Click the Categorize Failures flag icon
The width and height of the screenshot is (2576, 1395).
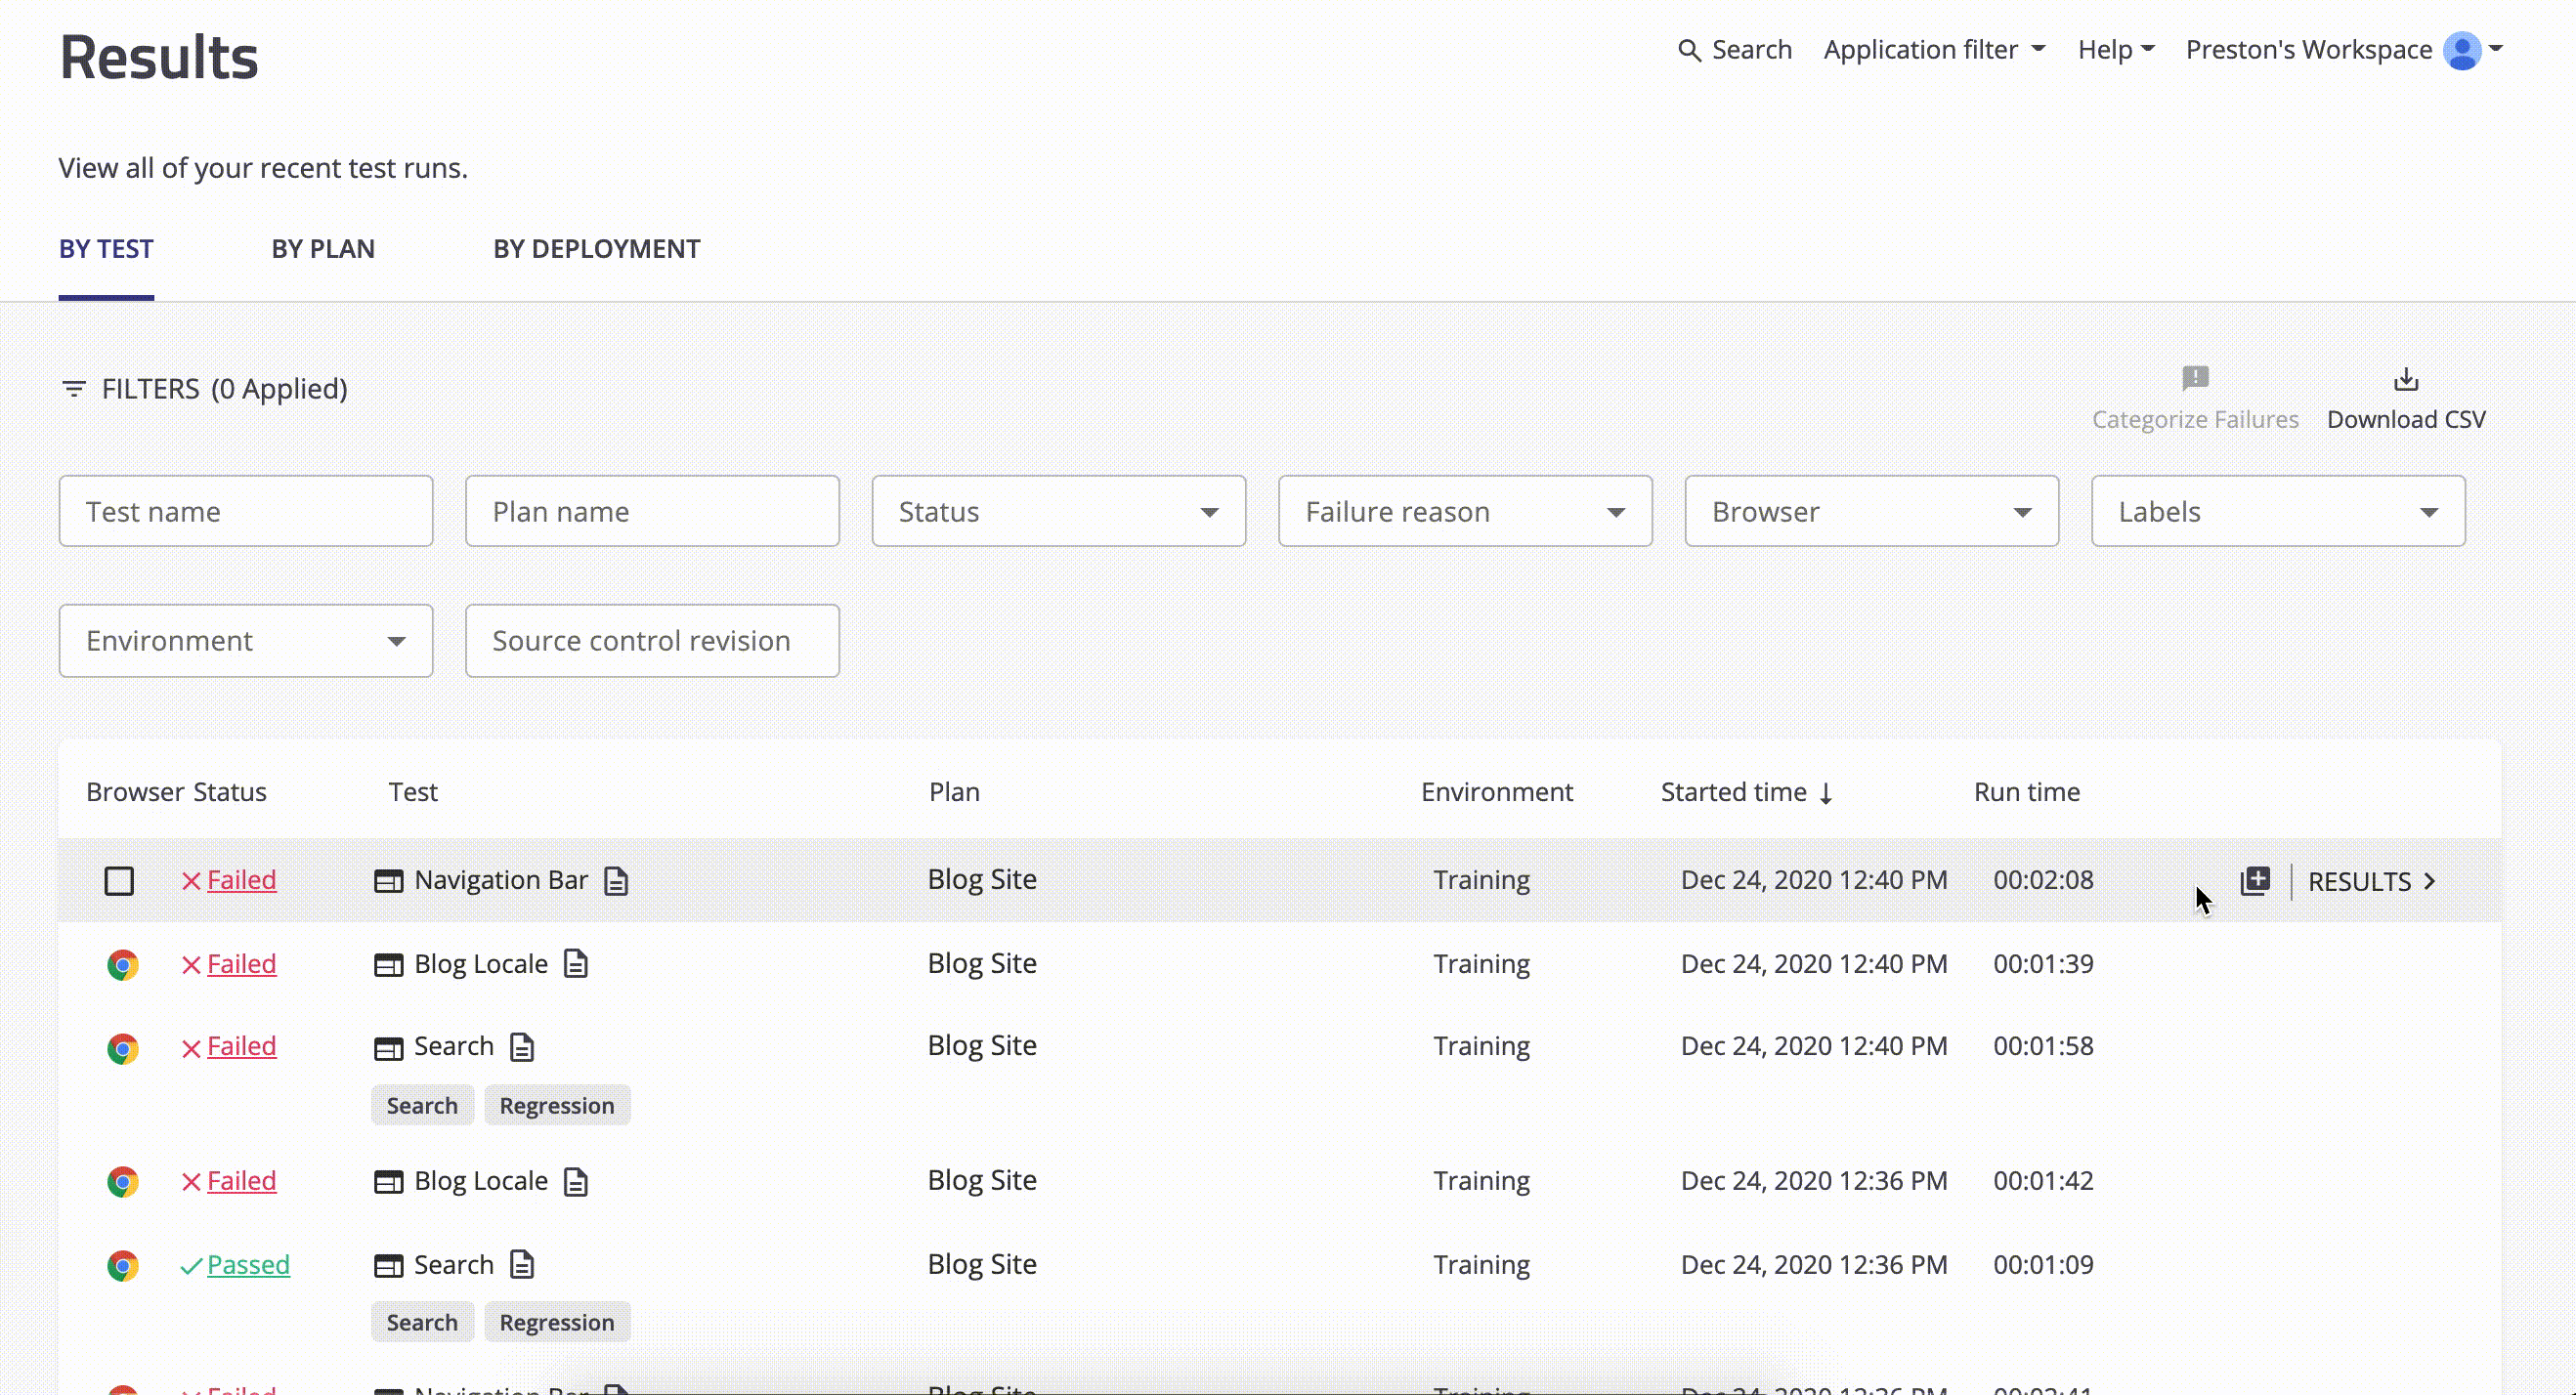2195,378
